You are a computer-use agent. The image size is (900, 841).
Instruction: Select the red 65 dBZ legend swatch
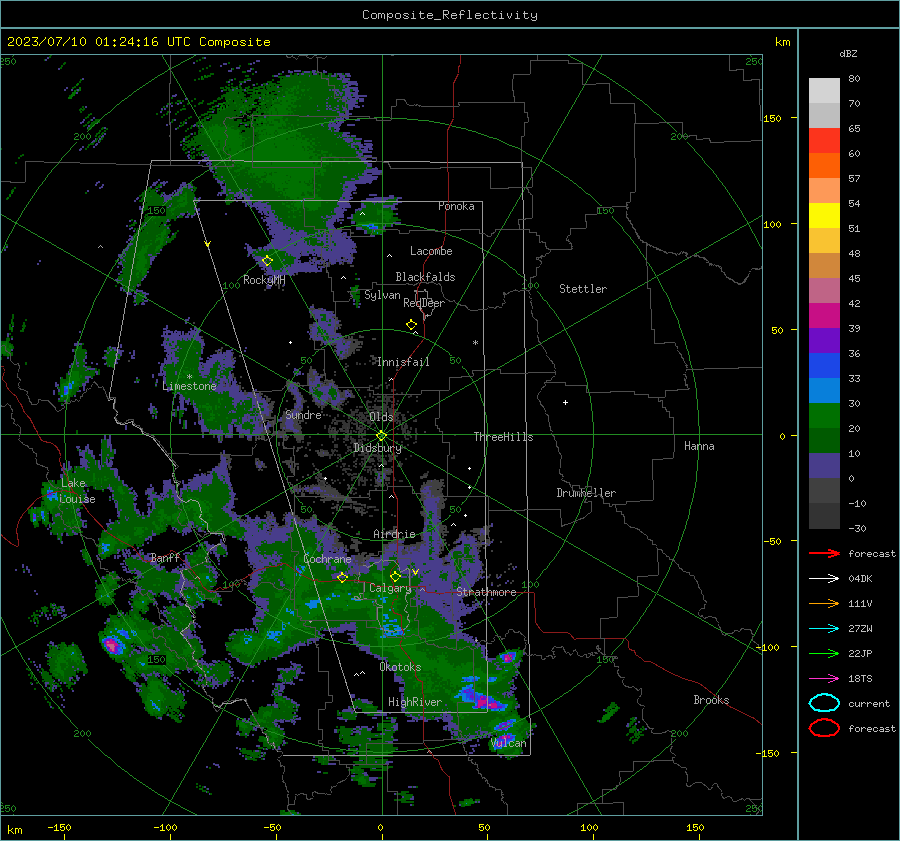point(824,140)
